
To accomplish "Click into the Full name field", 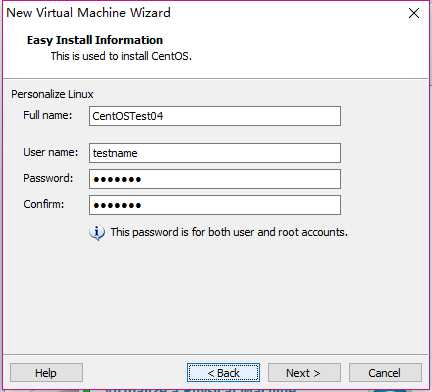I will click(215, 116).
